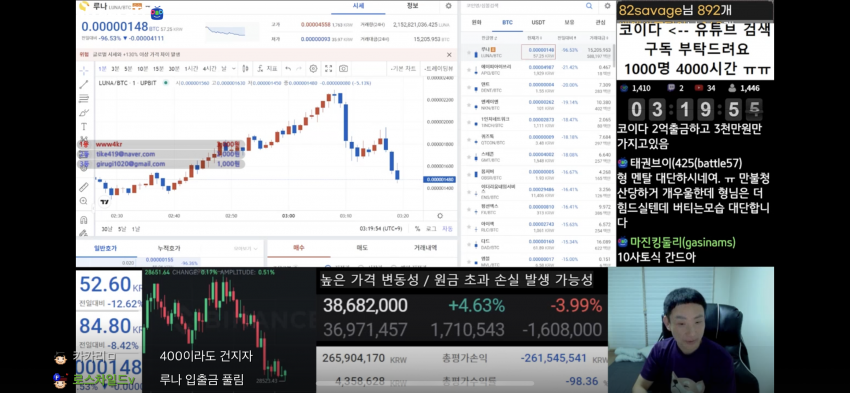850x393 pixels.
Task: Select the text annotation tool
Action: point(84,127)
